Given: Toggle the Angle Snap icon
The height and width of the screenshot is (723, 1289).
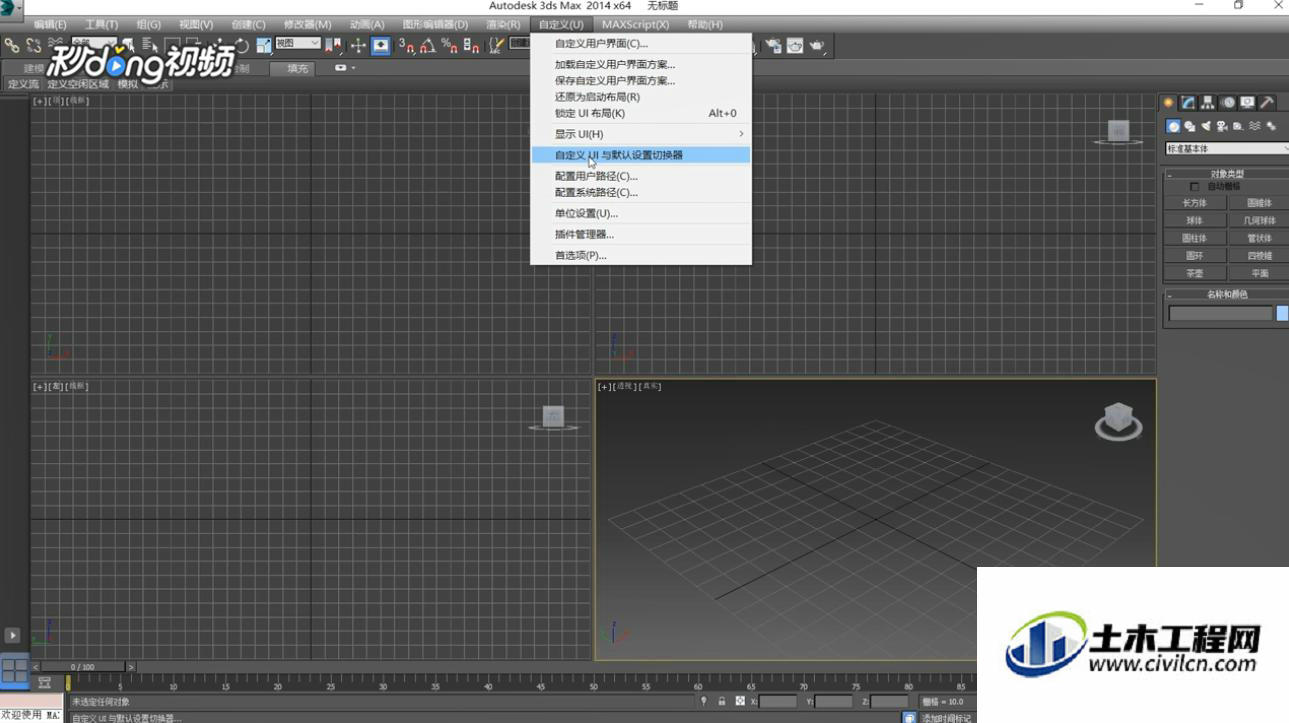Looking at the screenshot, I should click(428, 46).
